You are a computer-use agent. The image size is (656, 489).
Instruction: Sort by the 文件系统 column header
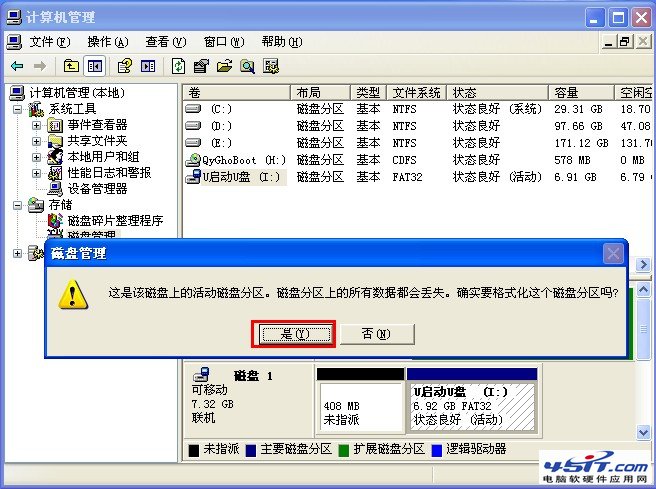417,92
